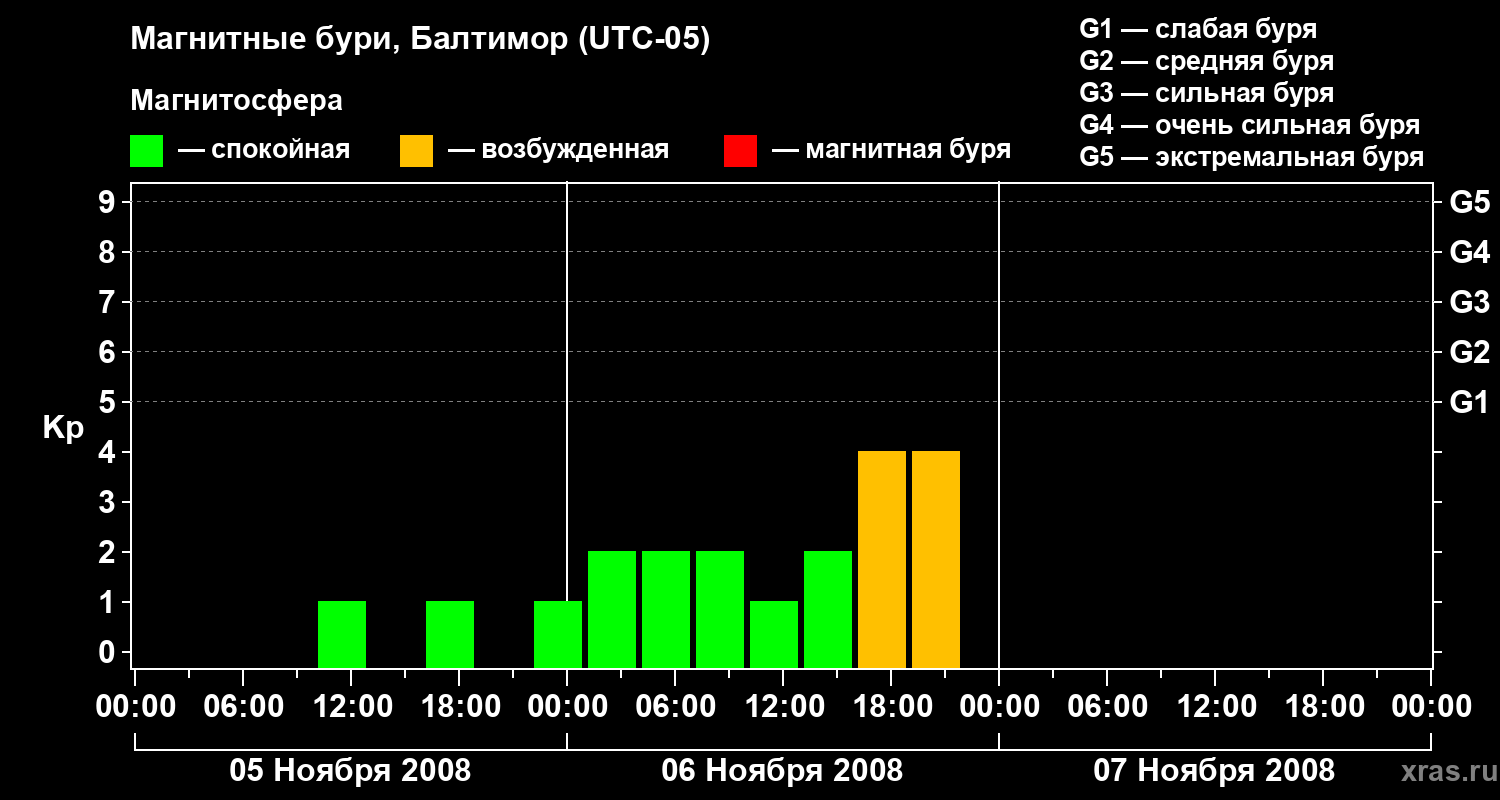Click the Kp value 7 on left axis
The image size is (1500, 800).
tap(109, 302)
